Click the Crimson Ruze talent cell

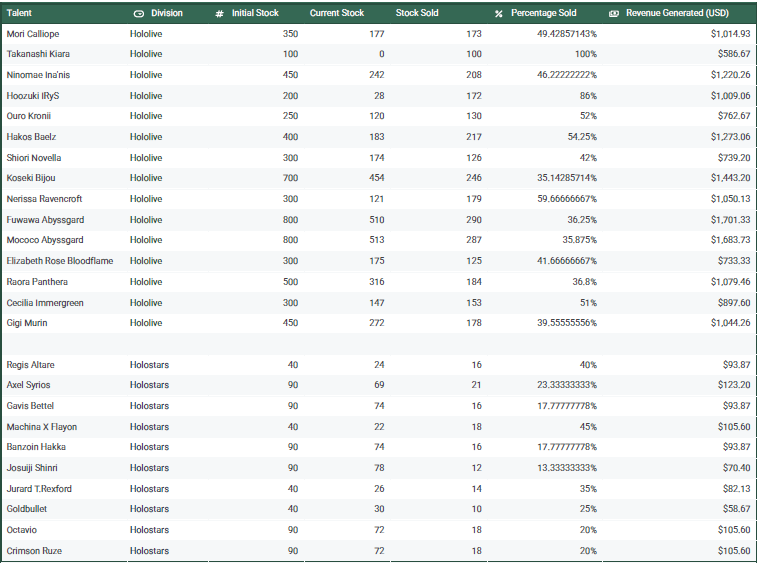pyautogui.click(x=34, y=551)
